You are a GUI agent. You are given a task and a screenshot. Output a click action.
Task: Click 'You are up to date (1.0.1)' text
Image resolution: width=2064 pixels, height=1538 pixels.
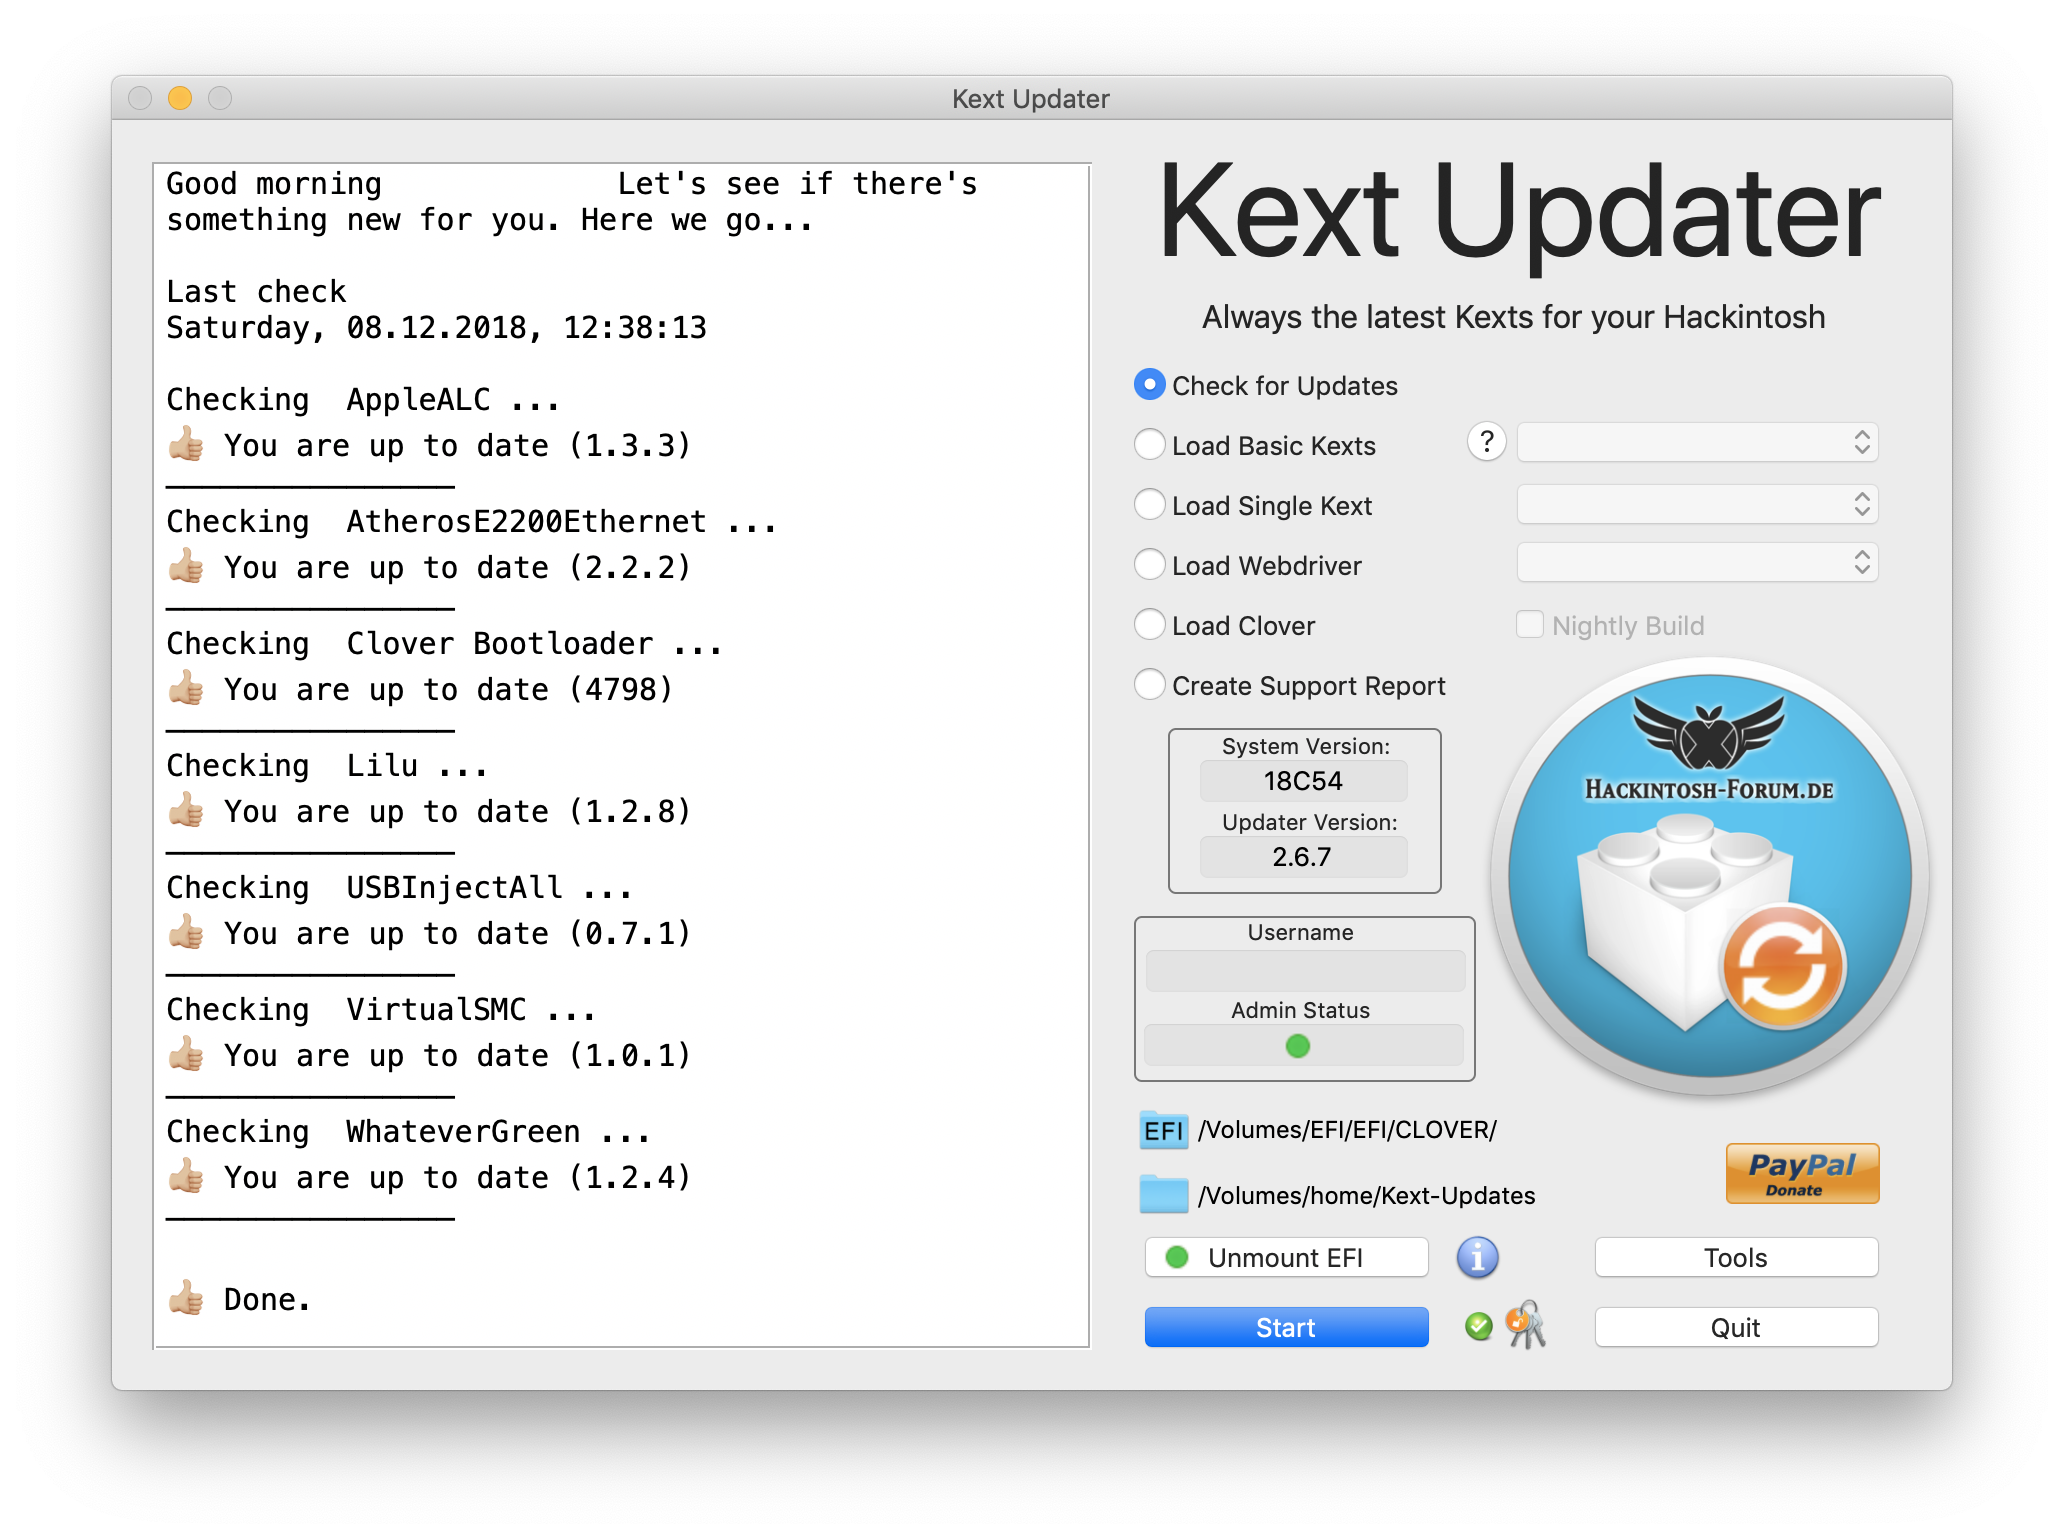pyautogui.click(x=457, y=1056)
